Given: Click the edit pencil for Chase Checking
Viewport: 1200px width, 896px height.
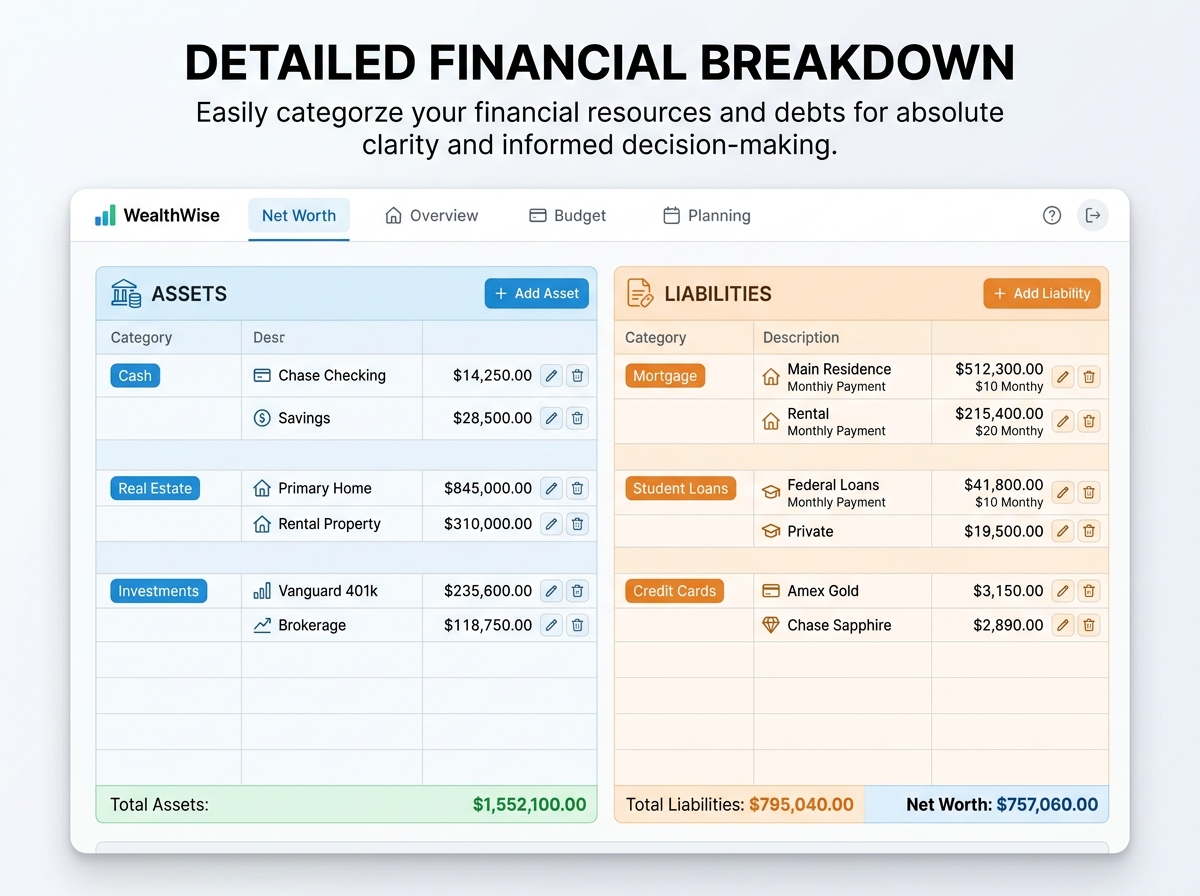Looking at the screenshot, I should point(551,376).
